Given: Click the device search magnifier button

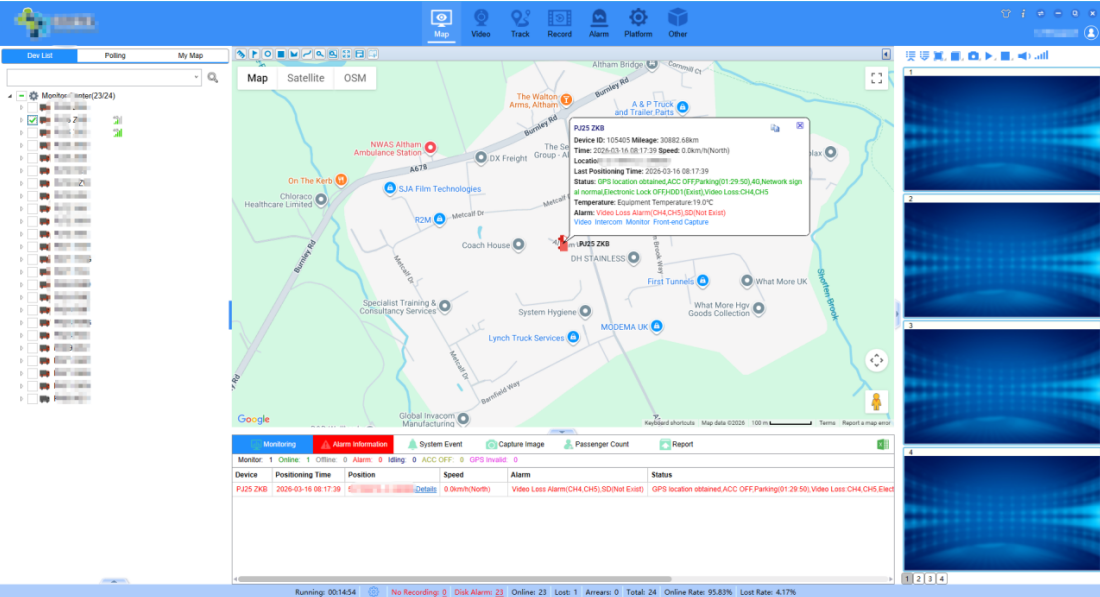Looking at the screenshot, I should (x=213, y=78).
